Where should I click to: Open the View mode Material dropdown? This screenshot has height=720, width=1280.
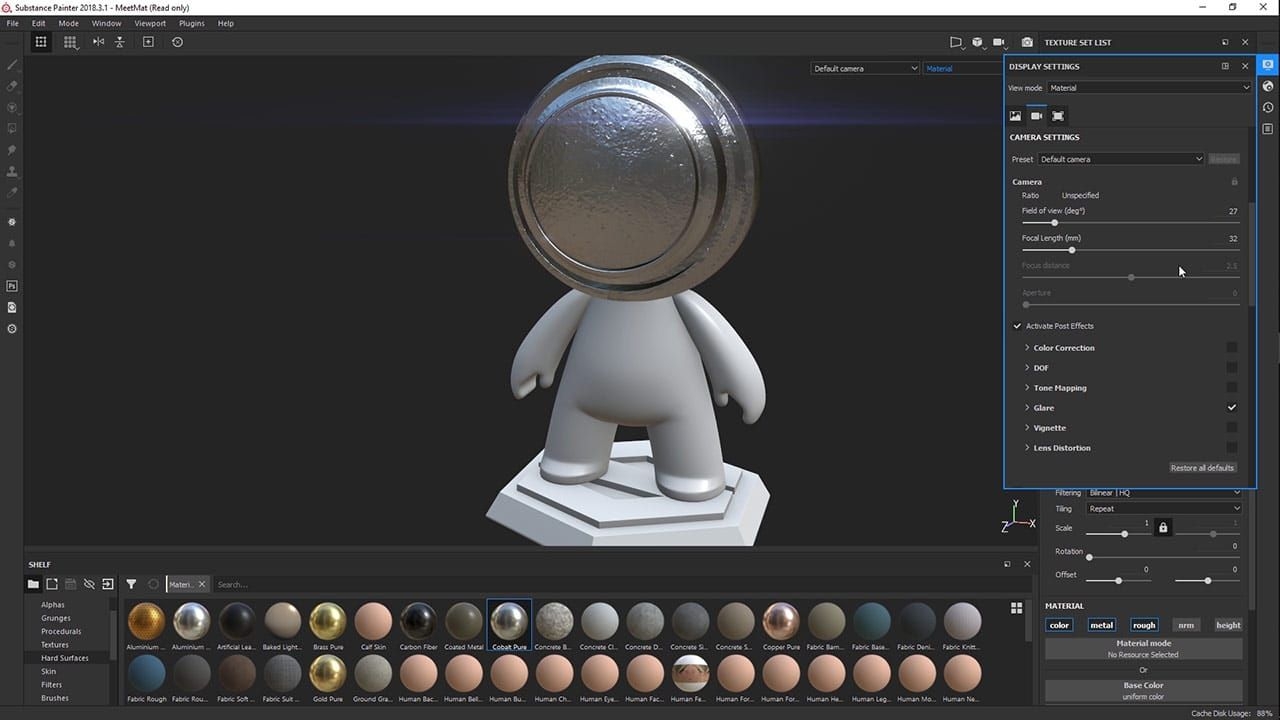[1149, 88]
